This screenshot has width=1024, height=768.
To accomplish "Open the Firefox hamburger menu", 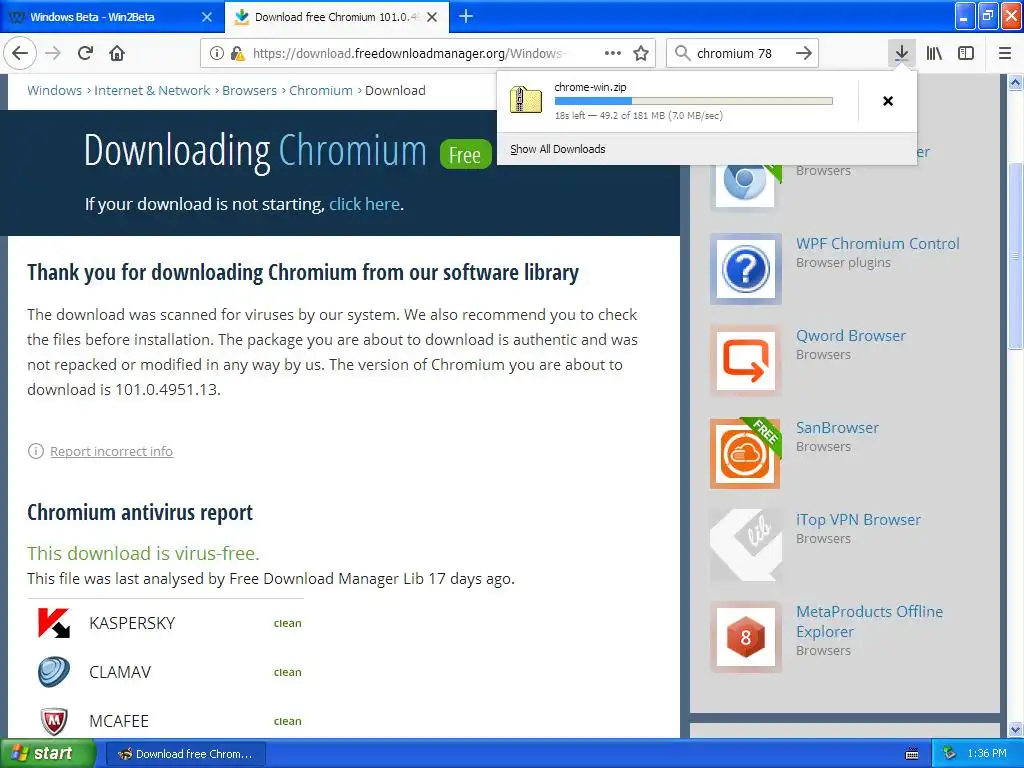I will click(x=1005, y=54).
